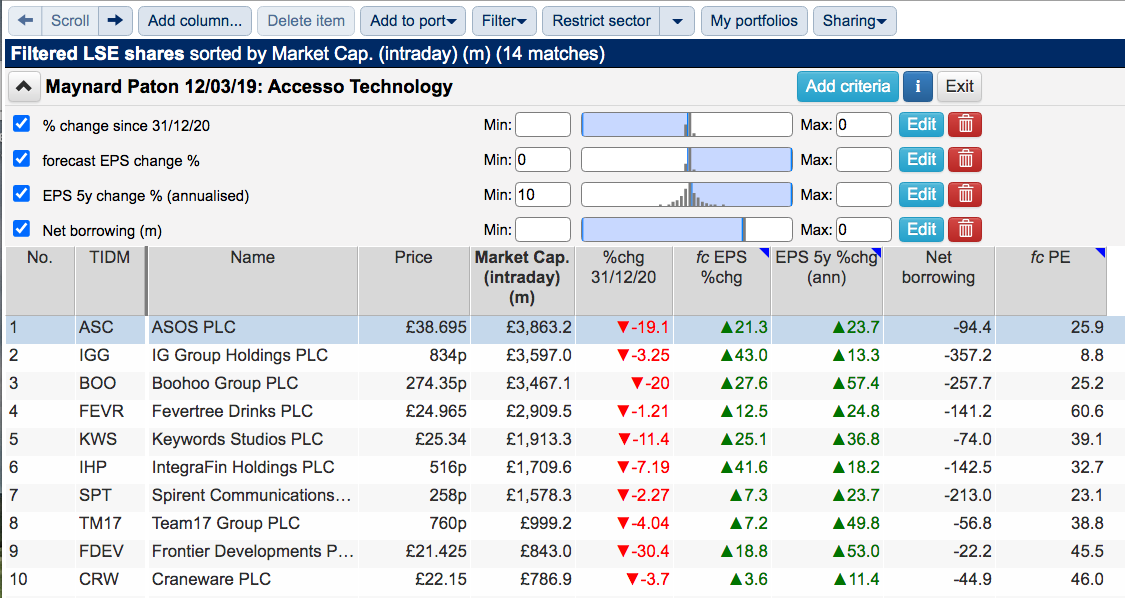Select 'Team17 Group PLC' row
The height and width of the screenshot is (598, 1125).
[x=562, y=523]
